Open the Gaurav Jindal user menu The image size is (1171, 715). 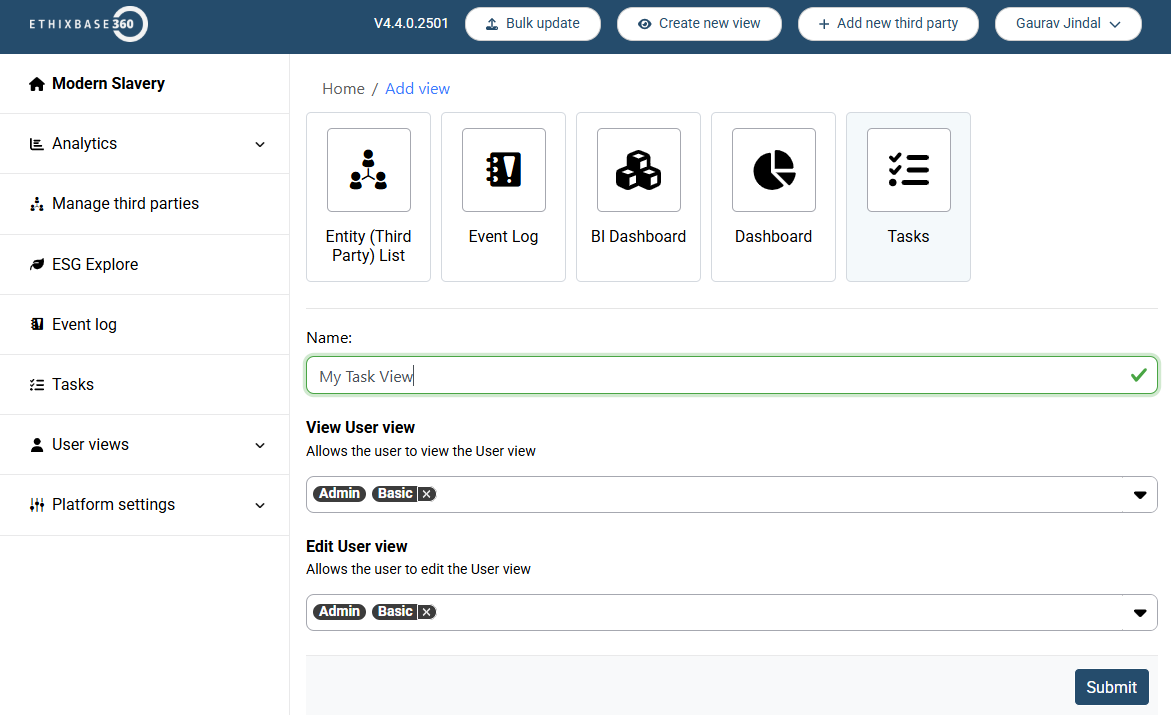click(x=1067, y=24)
